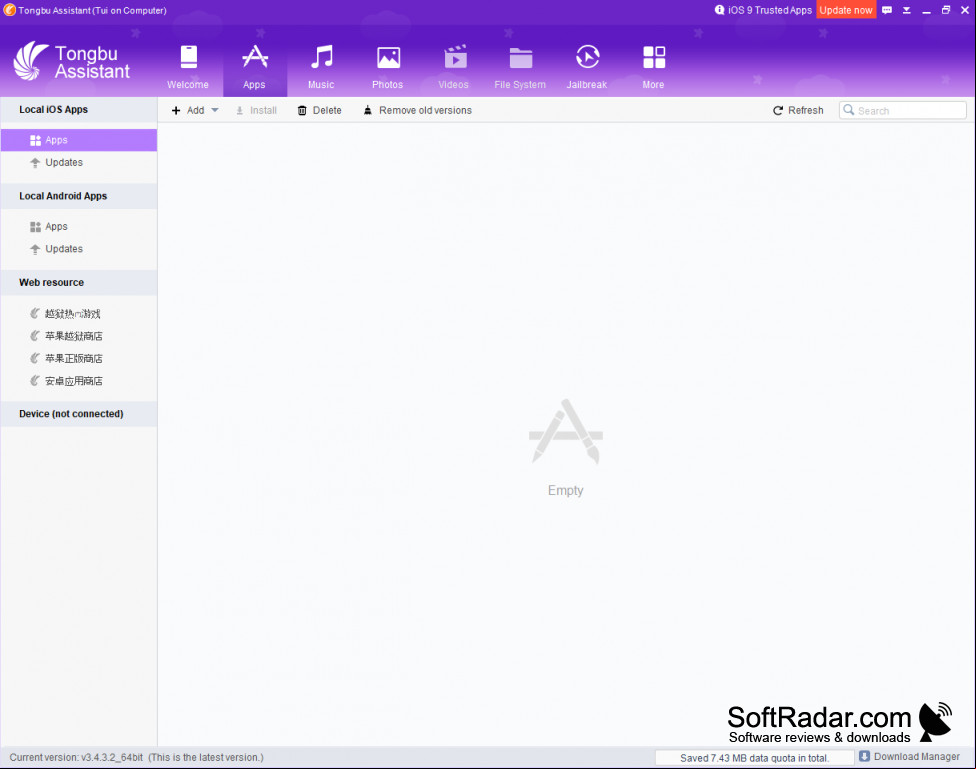This screenshot has width=976, height=769.
Task: Click the search magnifier icon
Action: 848,110
